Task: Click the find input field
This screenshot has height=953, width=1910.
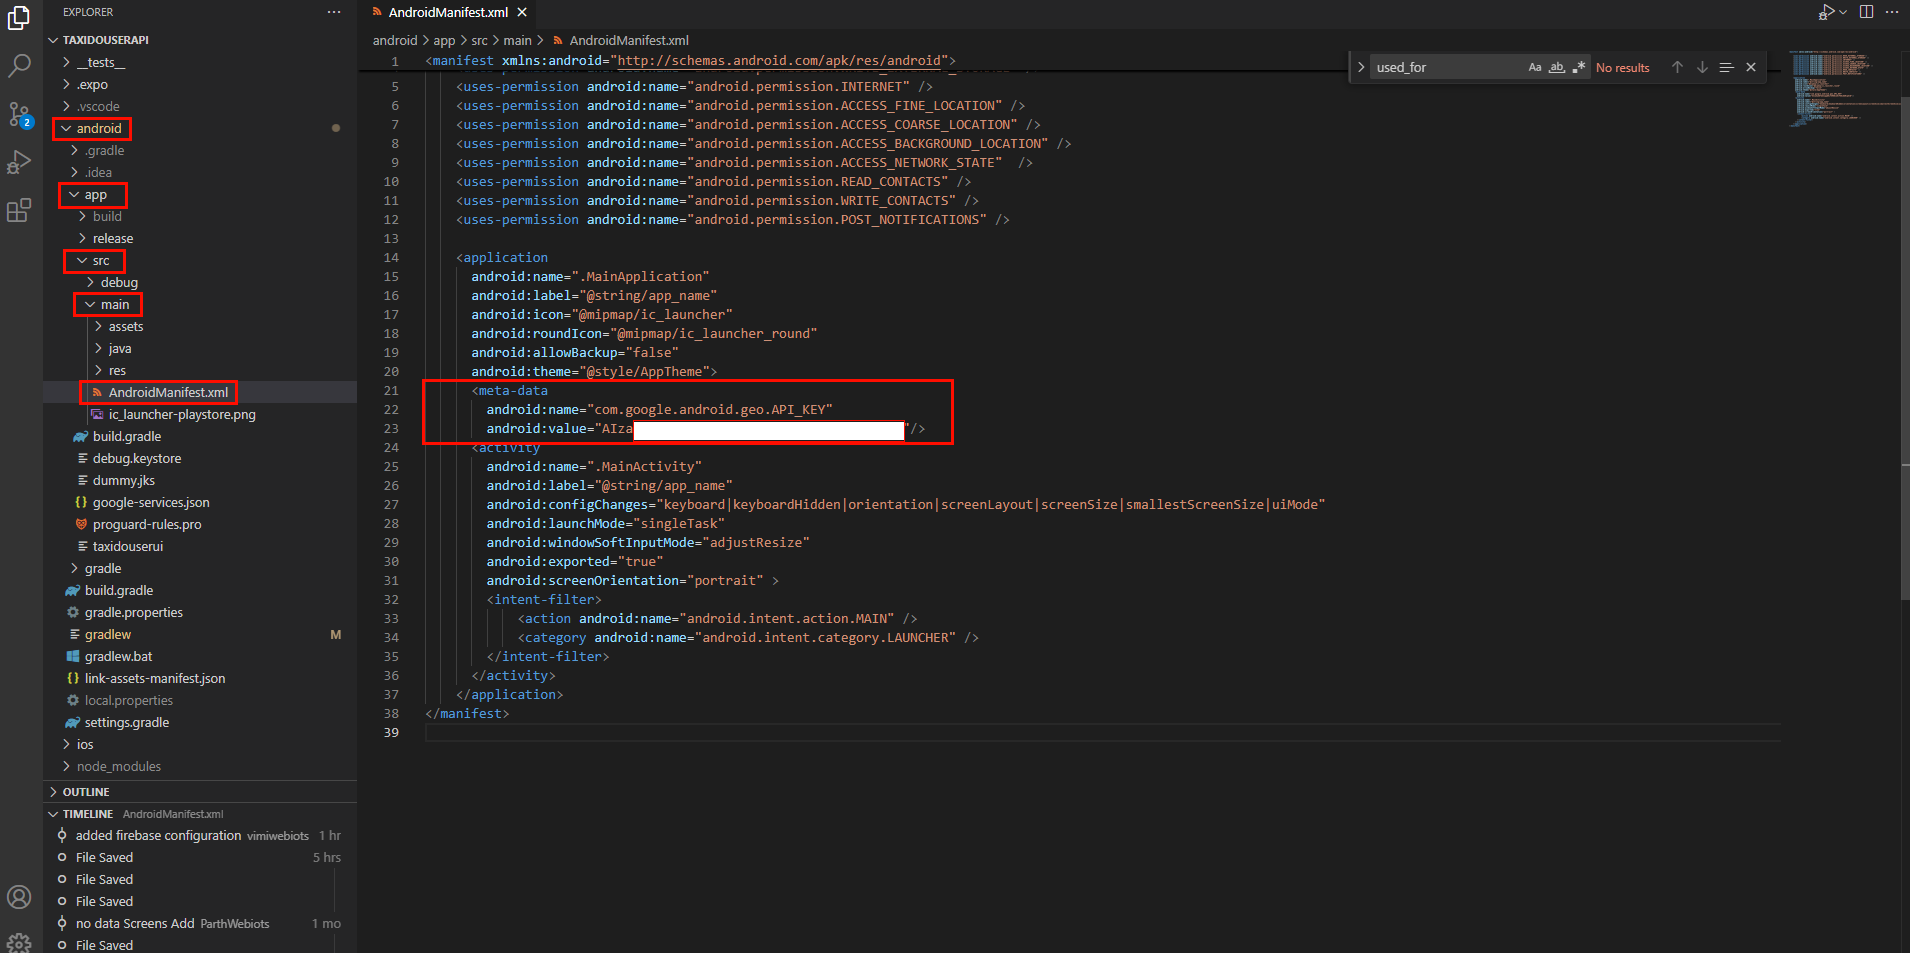Action: (1445, 67)
